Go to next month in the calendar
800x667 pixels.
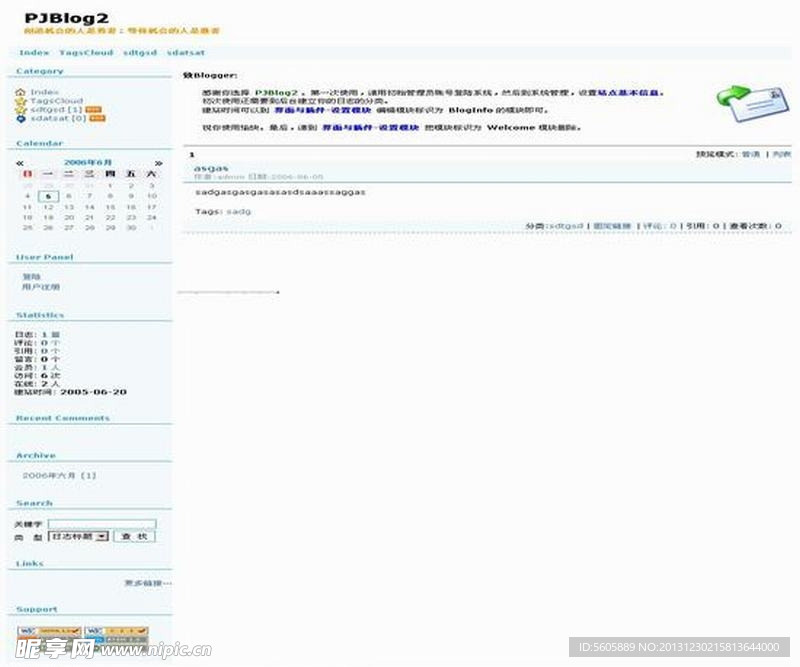(159, 163)
